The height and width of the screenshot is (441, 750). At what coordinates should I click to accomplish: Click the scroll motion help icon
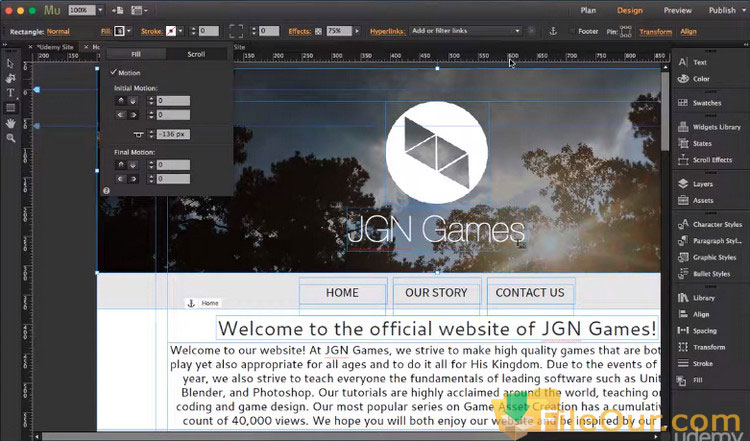coord(106,190)
